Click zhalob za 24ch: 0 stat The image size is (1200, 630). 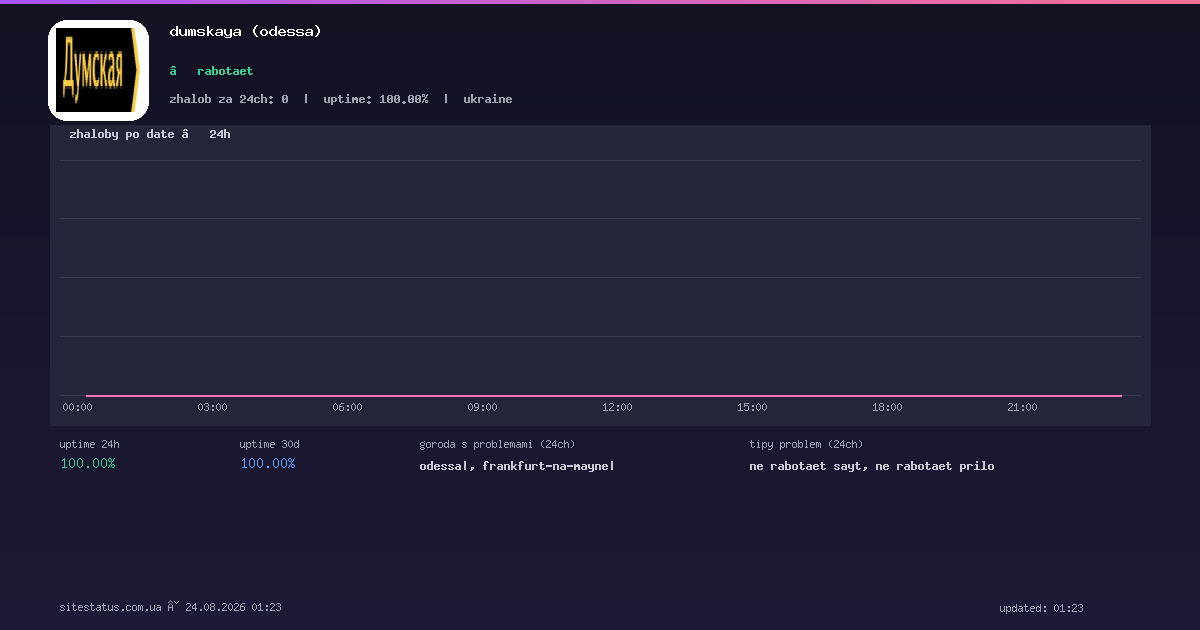(229, 99)
